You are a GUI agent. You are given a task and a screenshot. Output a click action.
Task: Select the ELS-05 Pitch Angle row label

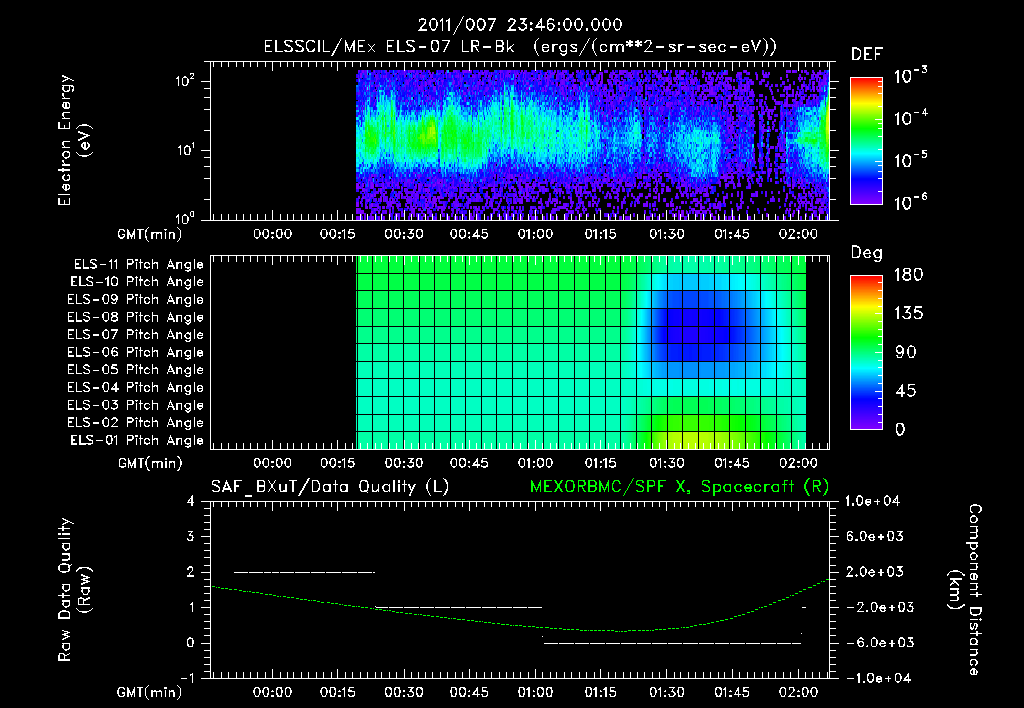pos(135,370)
